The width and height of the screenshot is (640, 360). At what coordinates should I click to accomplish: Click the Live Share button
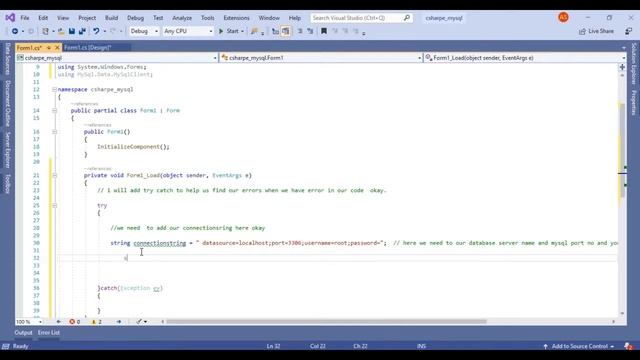click(x=596, y=31)
